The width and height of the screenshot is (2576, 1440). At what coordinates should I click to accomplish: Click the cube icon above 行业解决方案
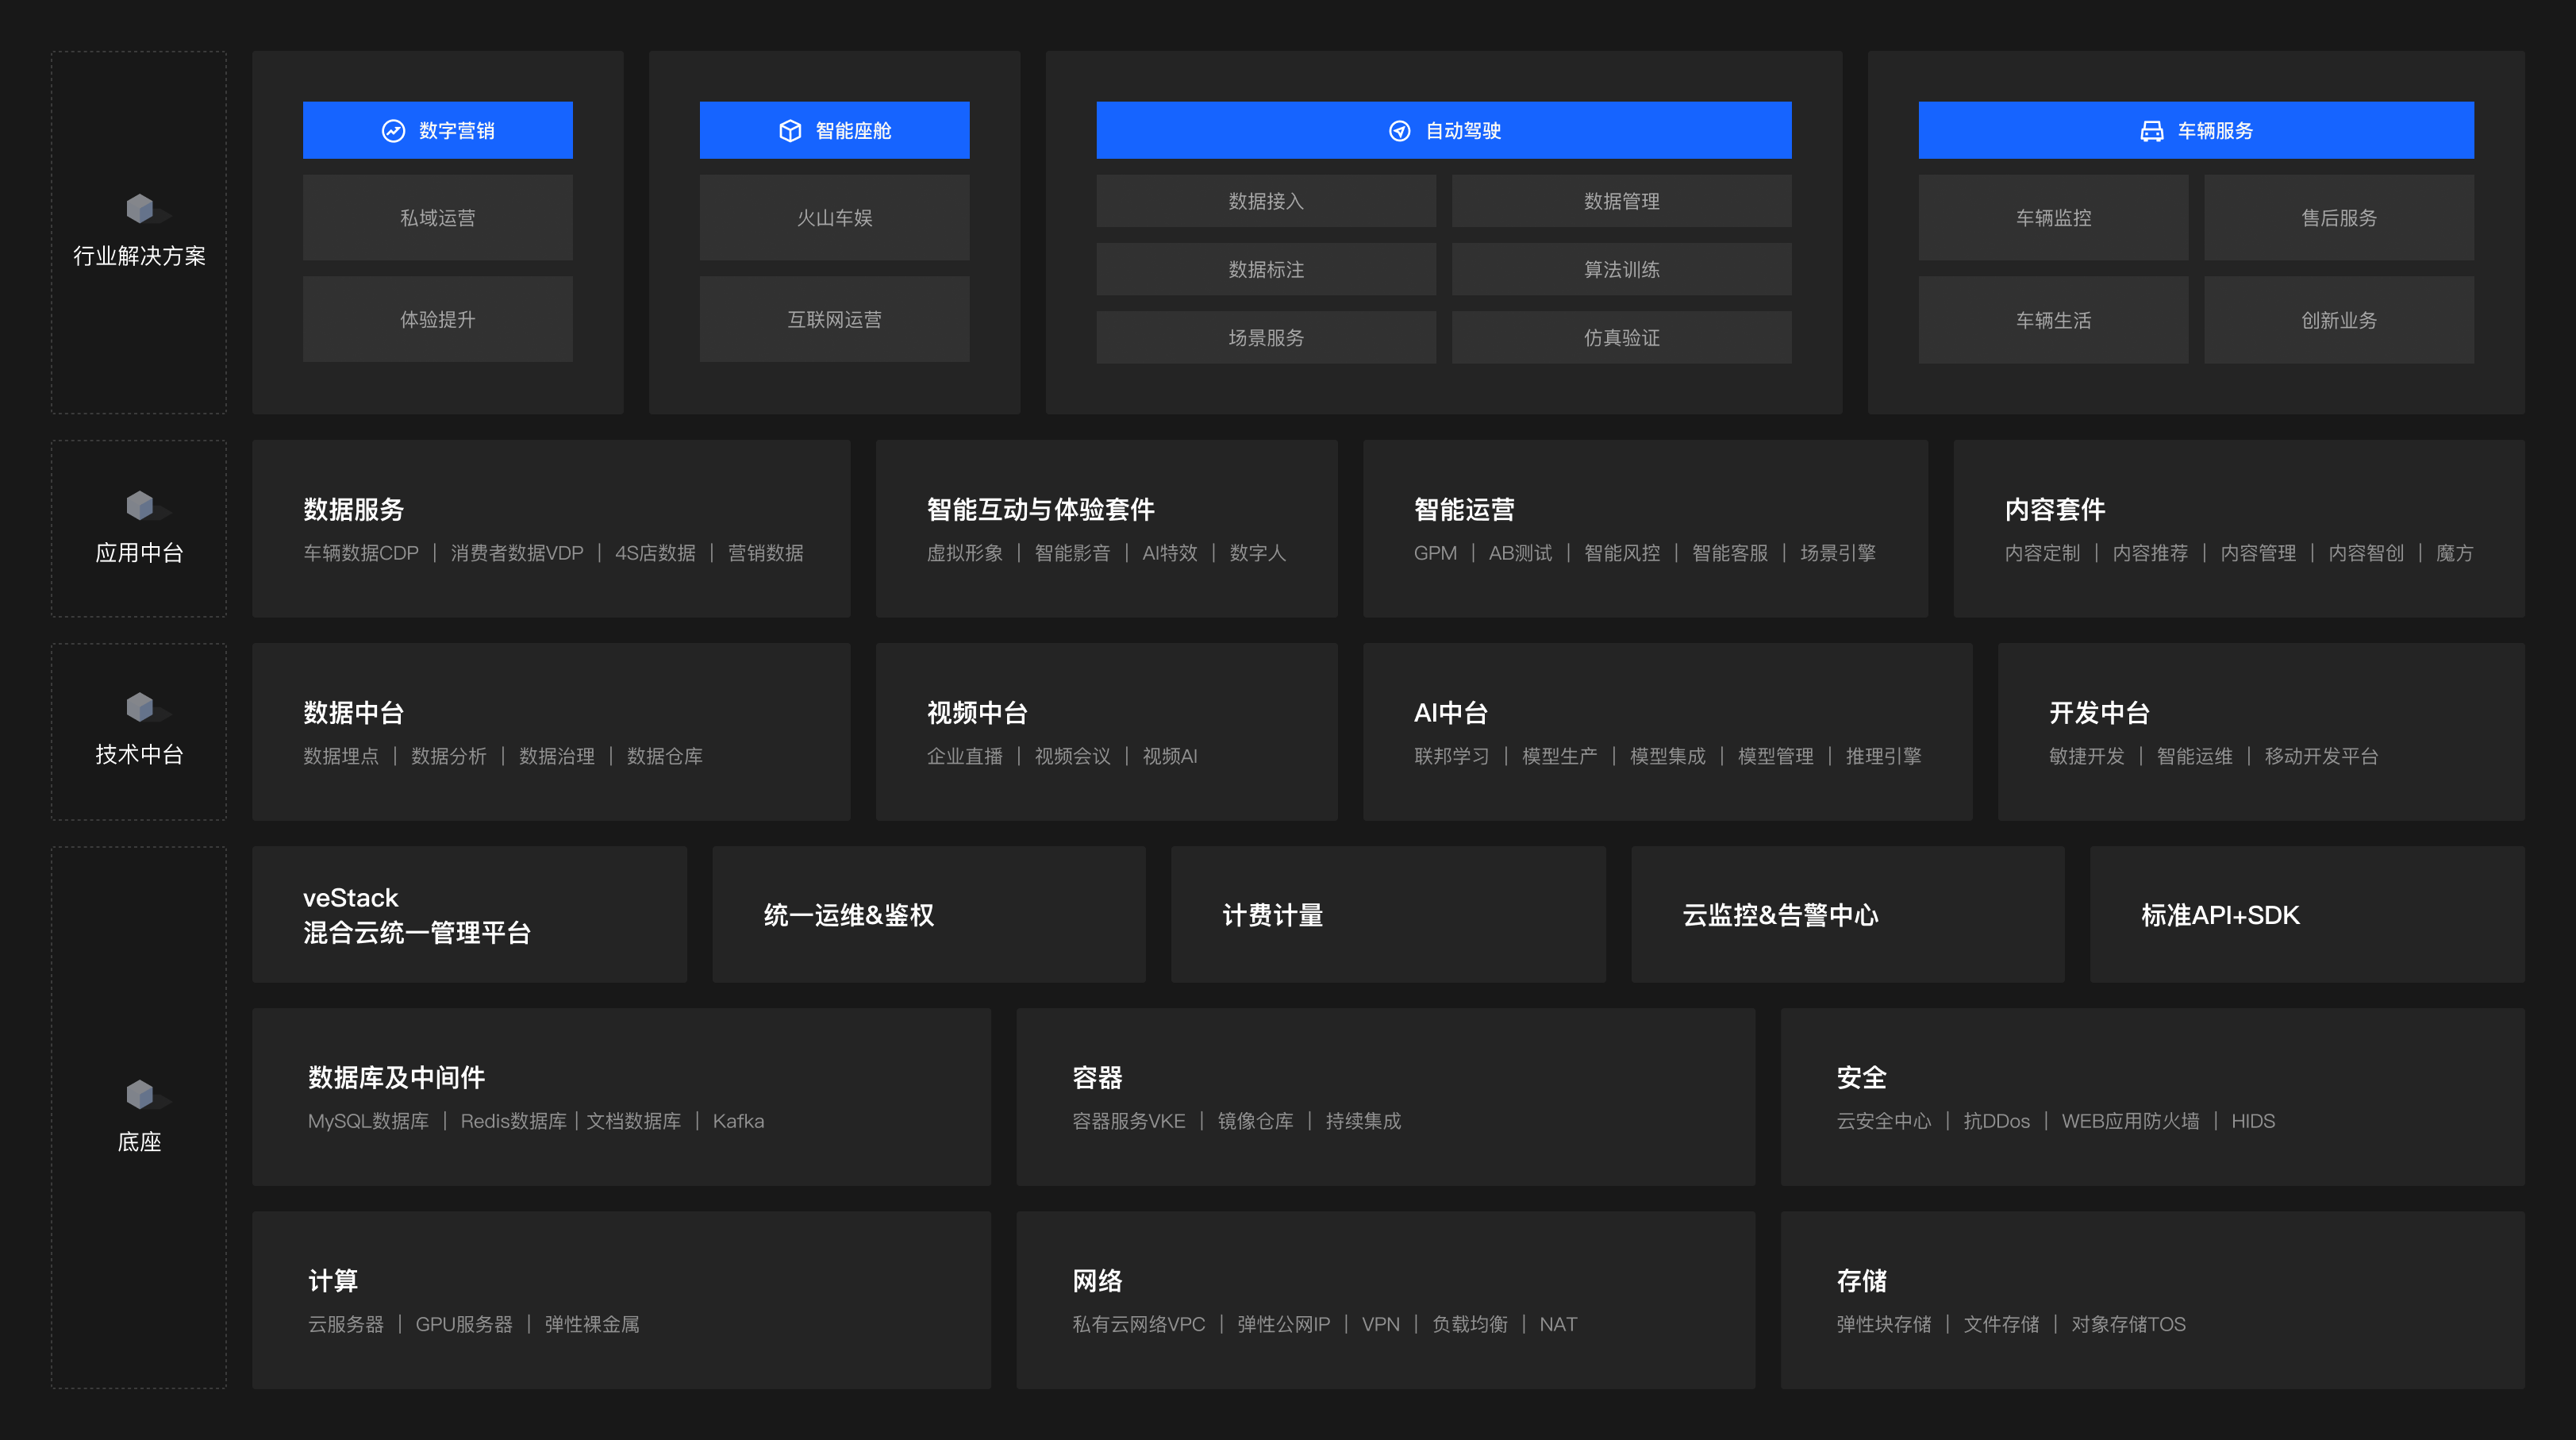pyautogui.click(x=140, y=209)
